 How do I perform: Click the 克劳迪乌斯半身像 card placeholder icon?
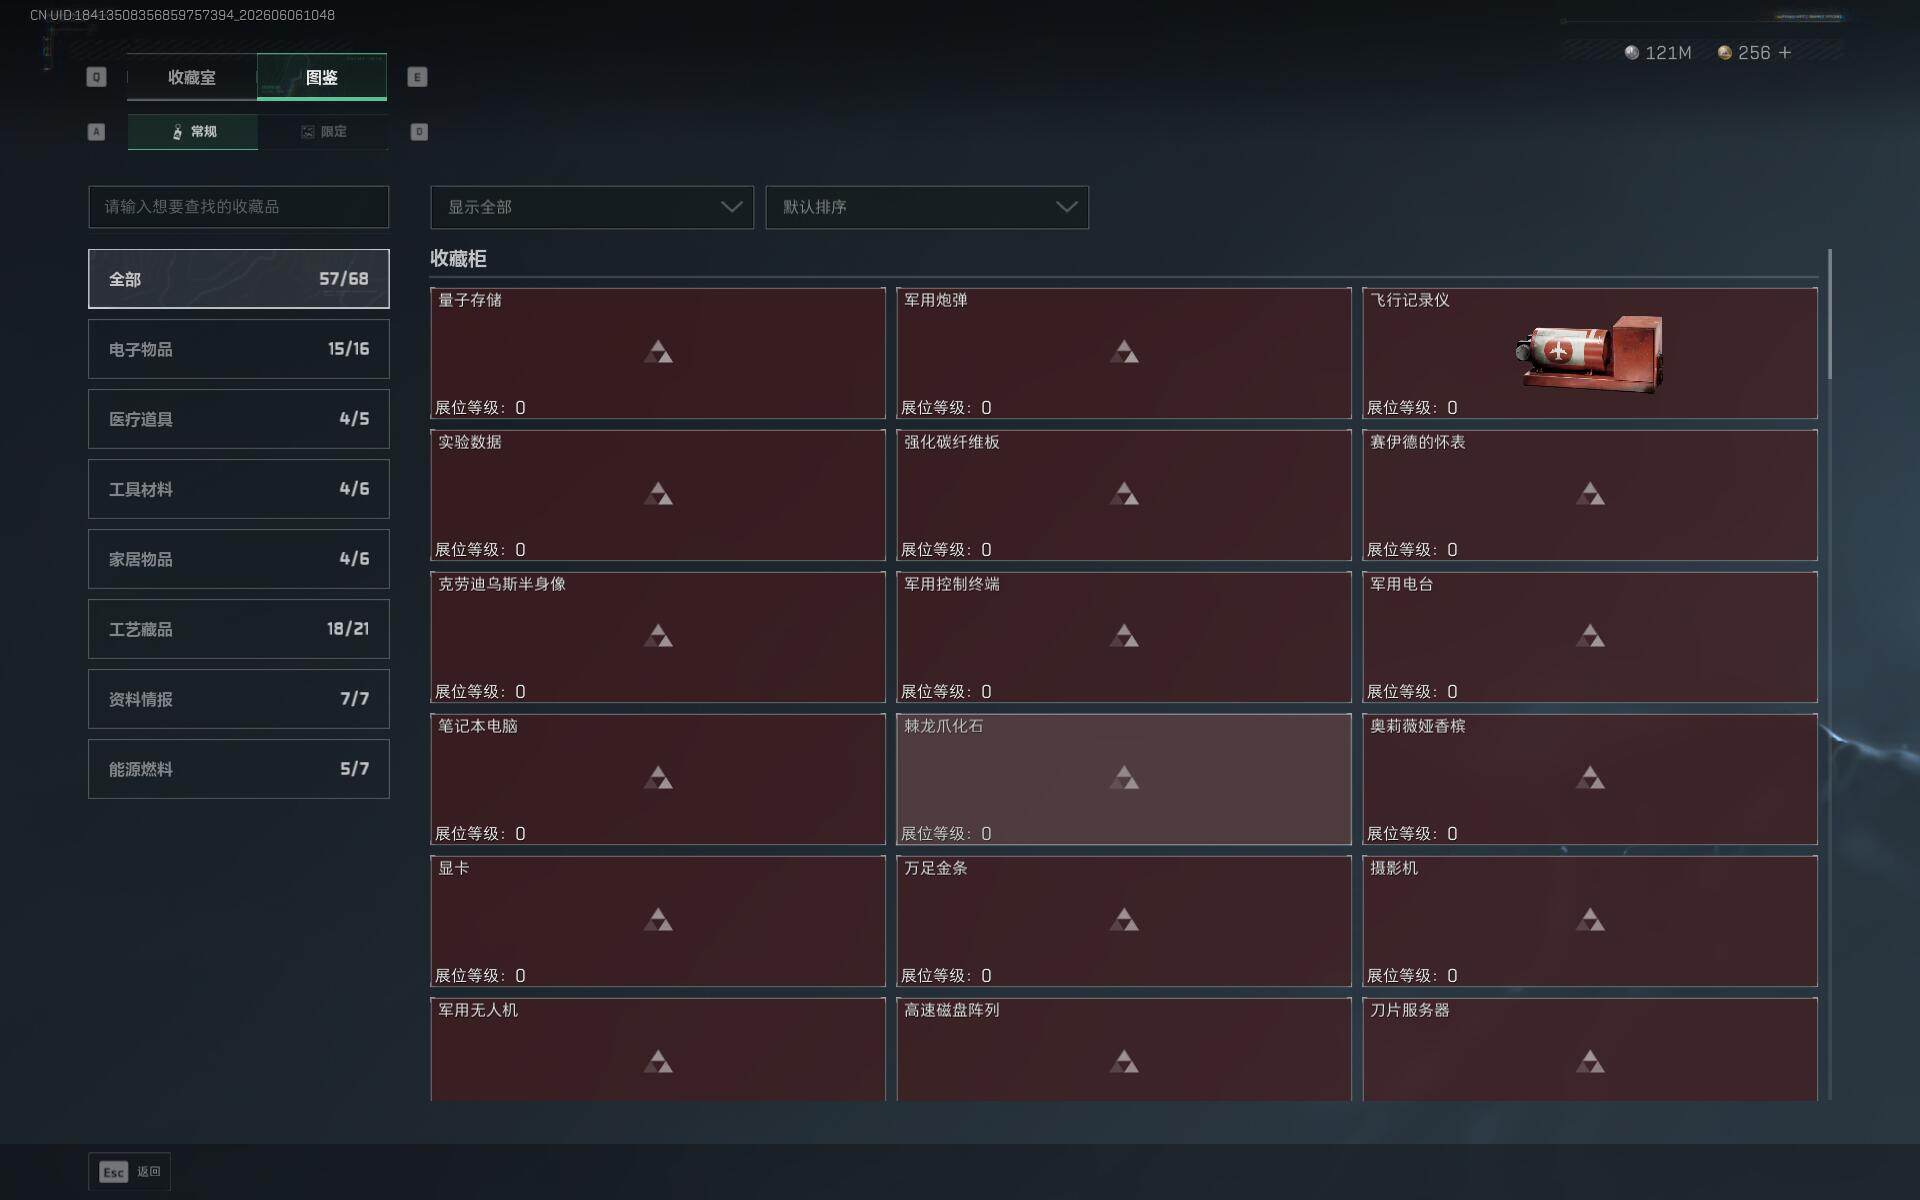[658, 635]
